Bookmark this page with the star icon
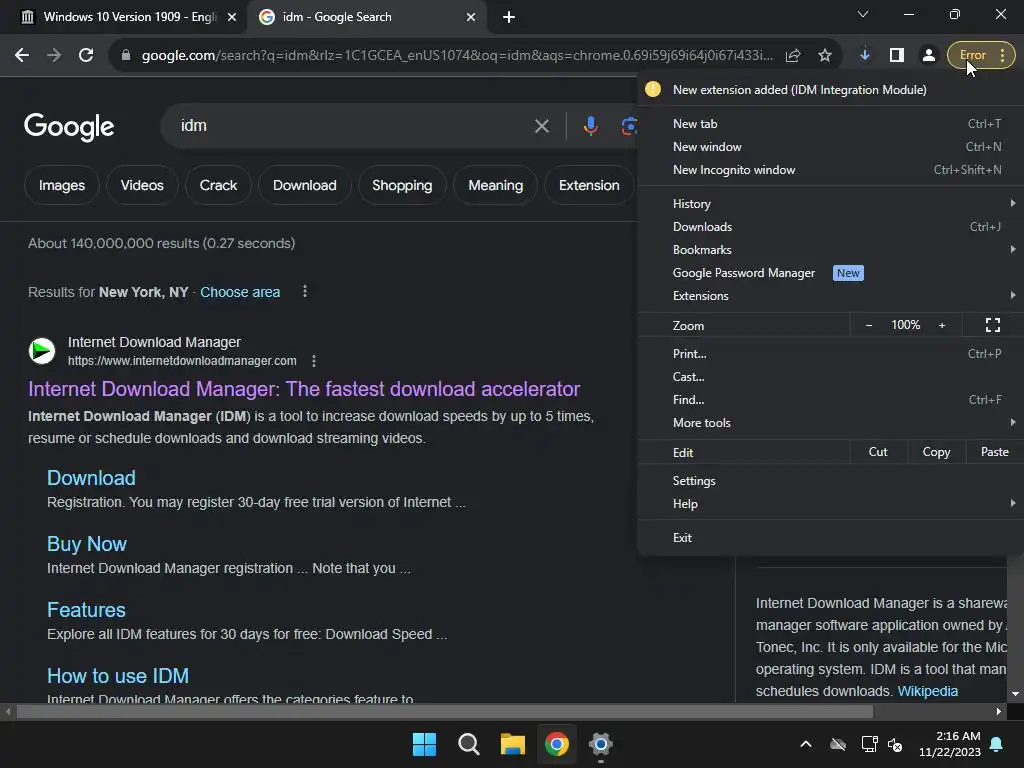The image size is (1024, 768). tap(825, 56)
